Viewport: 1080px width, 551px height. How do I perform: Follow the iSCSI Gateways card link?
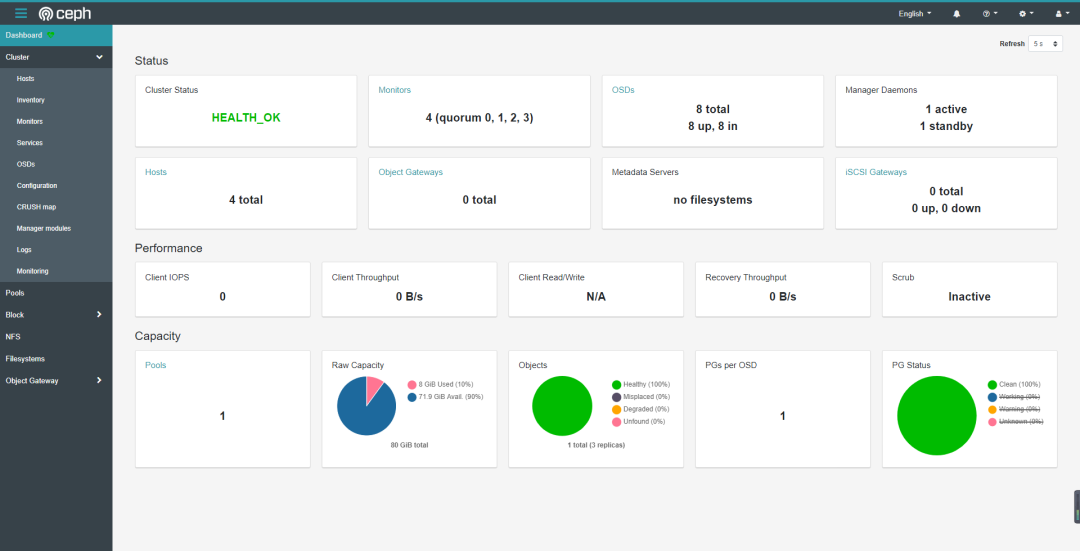pos(876,172)
